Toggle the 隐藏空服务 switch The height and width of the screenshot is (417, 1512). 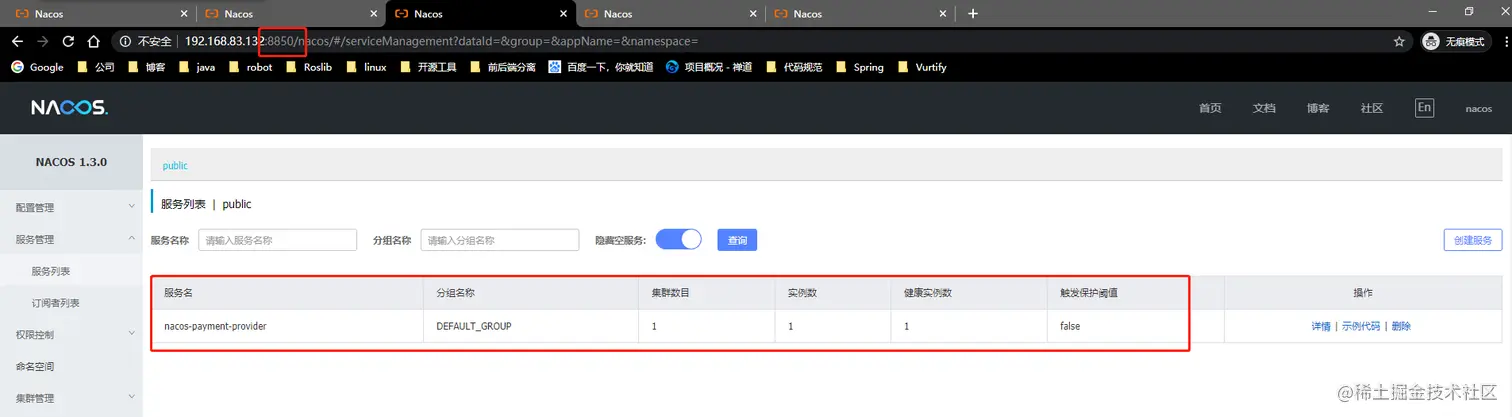(x=678, y=240)
